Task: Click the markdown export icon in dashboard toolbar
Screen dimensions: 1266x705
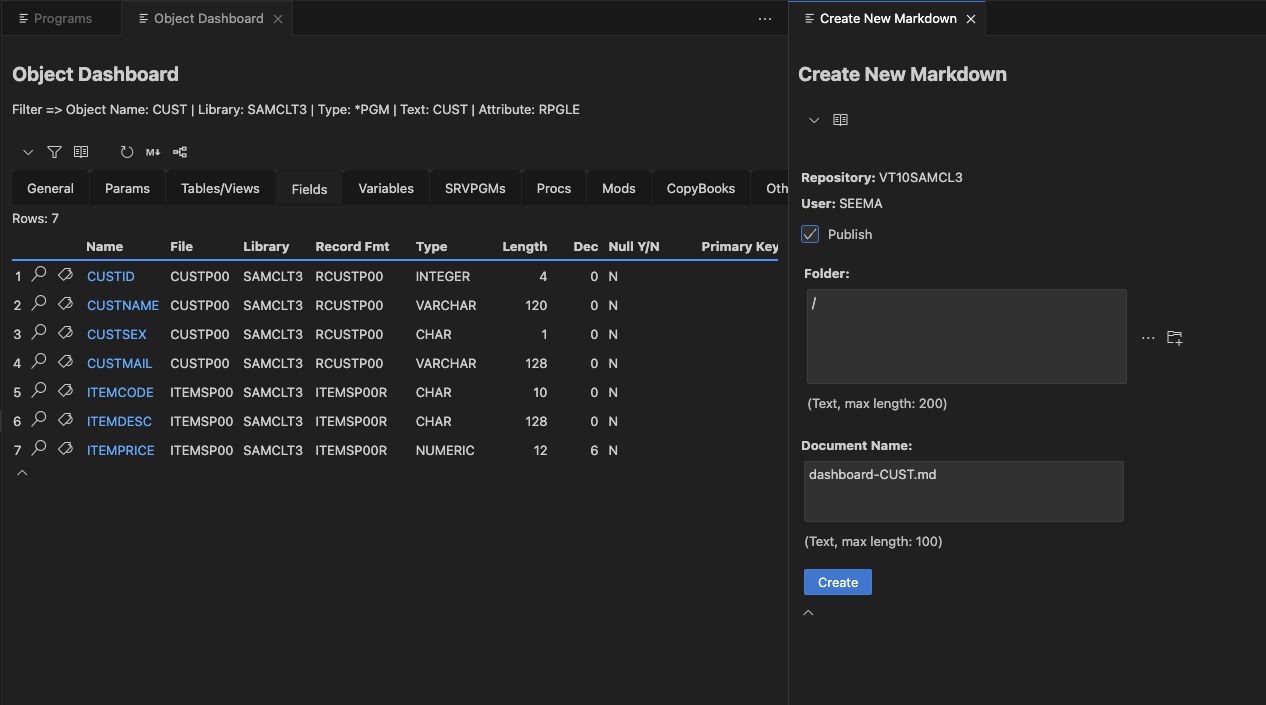Action: coord(153,152)
